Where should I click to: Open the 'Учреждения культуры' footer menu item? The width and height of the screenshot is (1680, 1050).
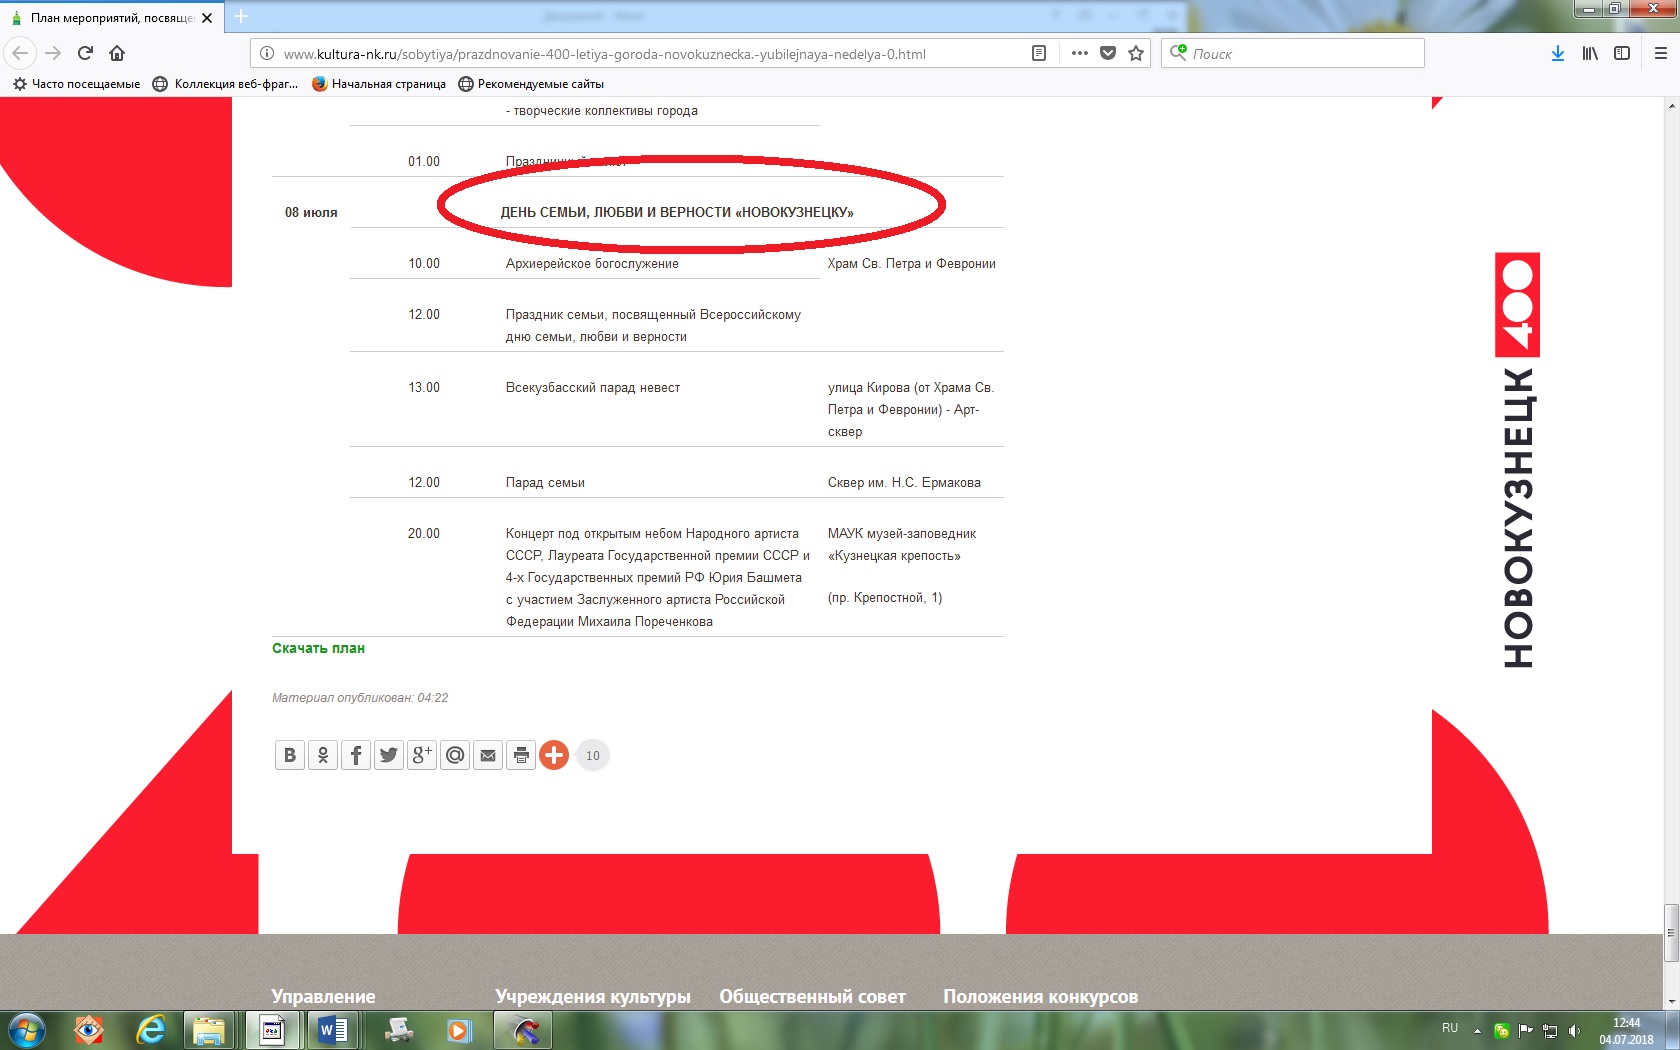[x=592, y=996]
